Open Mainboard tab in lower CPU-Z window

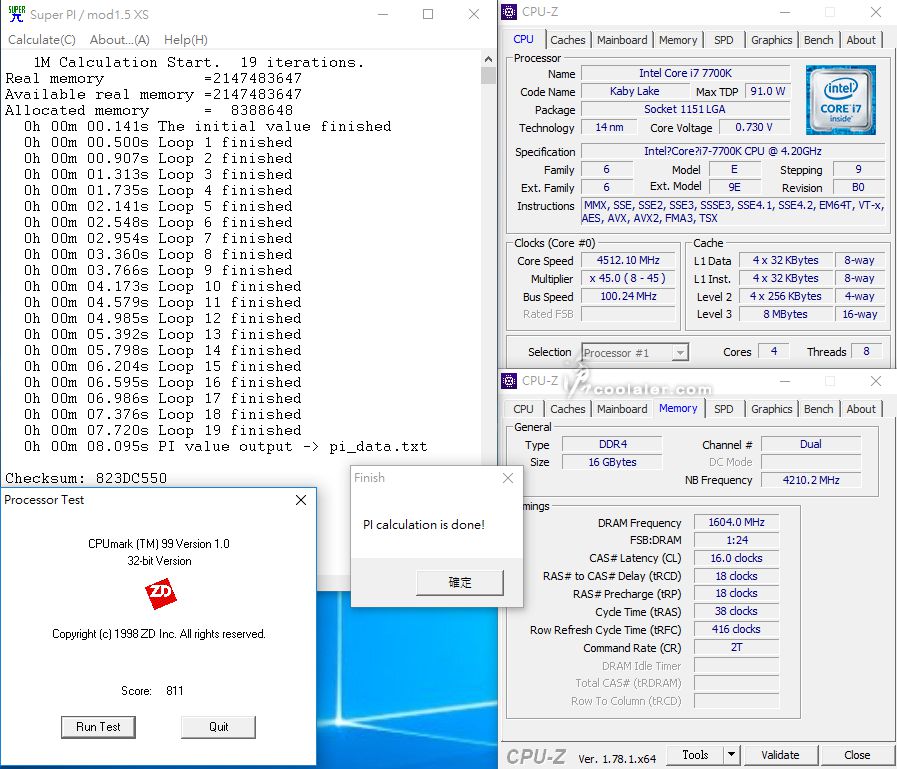click(x=622, y=409)
